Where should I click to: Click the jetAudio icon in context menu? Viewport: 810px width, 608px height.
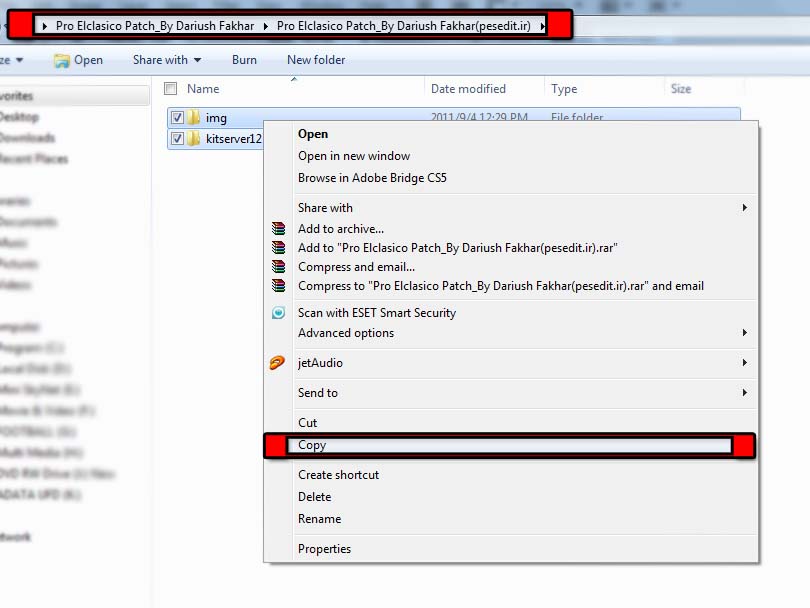pos(278,363)
